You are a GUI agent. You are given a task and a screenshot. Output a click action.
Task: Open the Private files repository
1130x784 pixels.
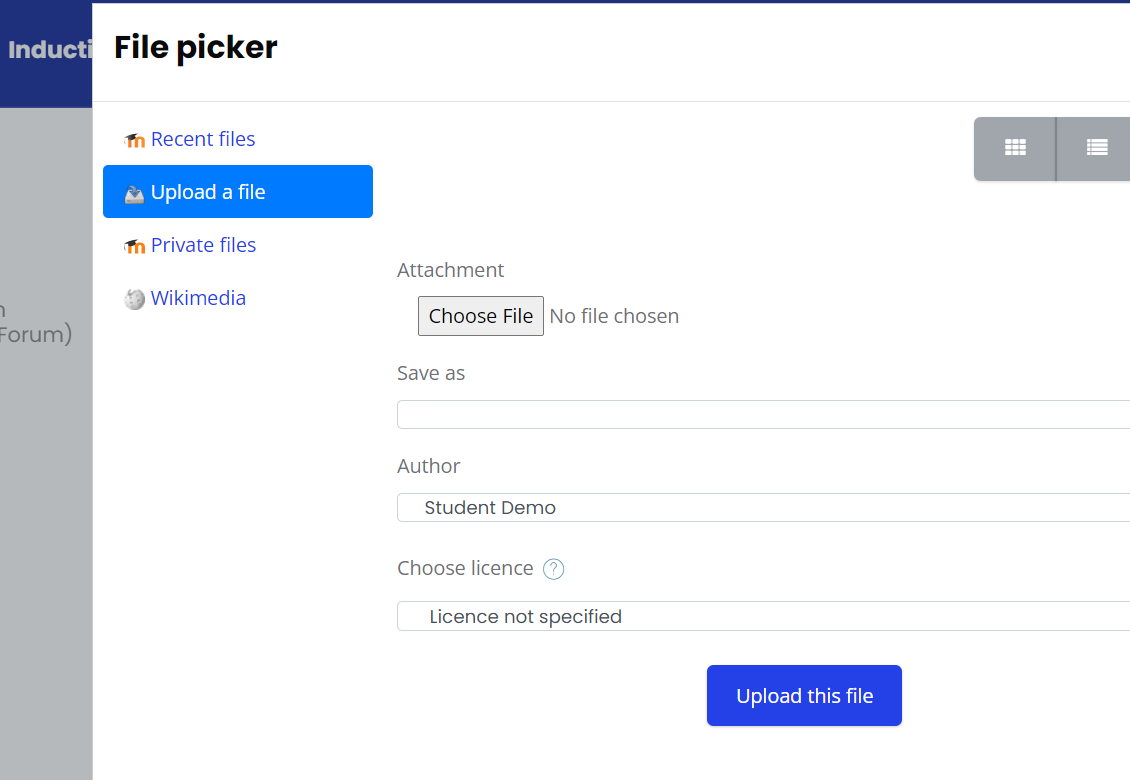pyautogui.click(x=203, y=245)
